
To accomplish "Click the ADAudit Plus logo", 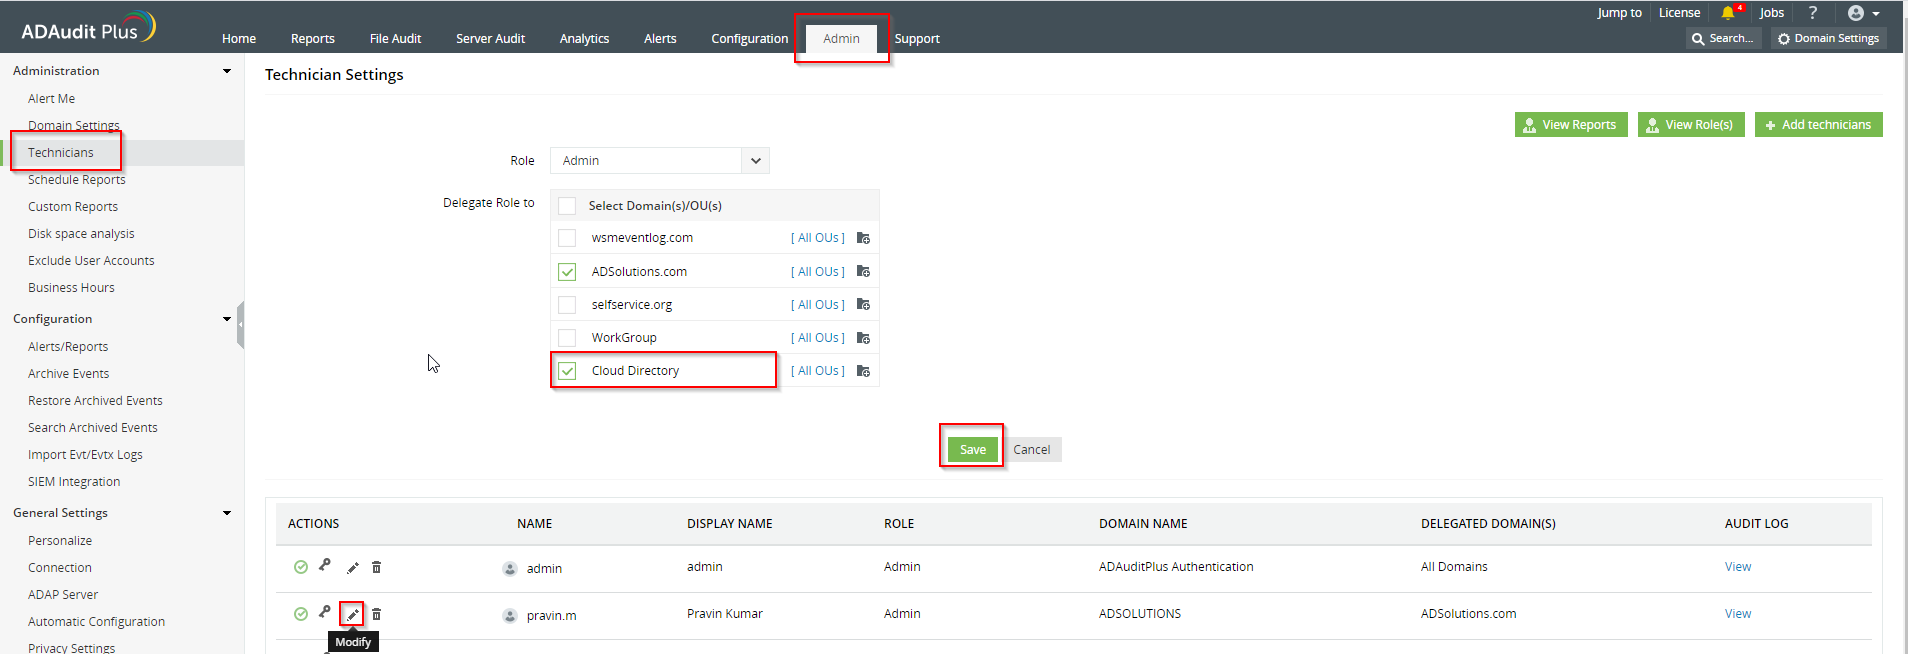I will [x=88, y=27].
